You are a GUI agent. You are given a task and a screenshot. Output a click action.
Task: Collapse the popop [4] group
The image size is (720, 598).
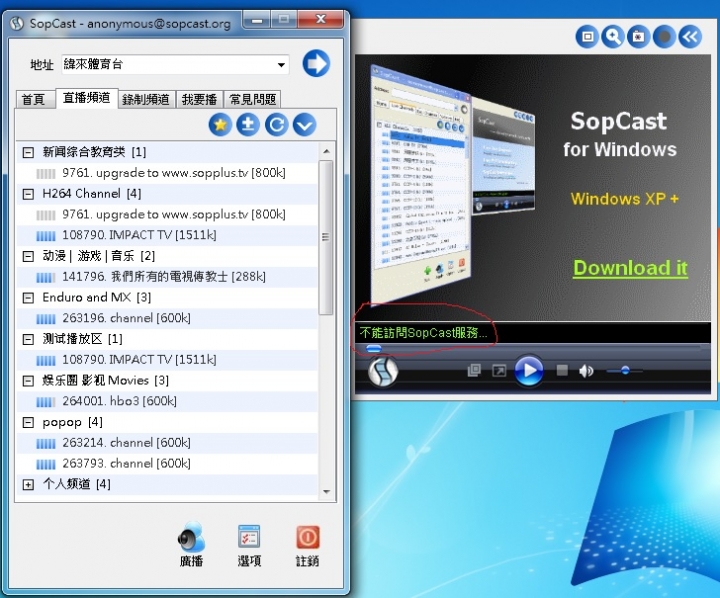coord(28,422)
